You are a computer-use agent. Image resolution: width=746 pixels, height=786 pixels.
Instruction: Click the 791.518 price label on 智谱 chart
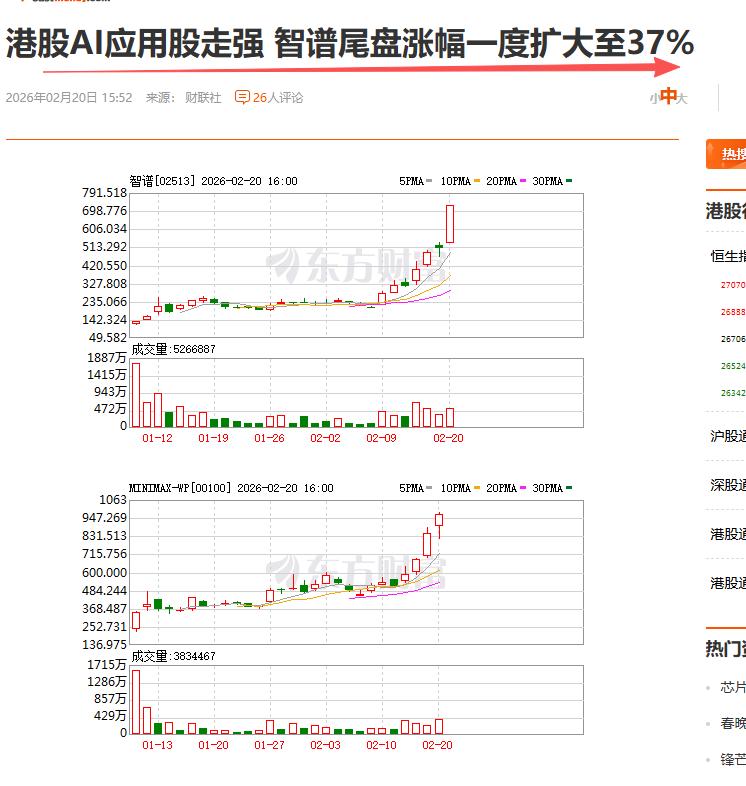104,192
